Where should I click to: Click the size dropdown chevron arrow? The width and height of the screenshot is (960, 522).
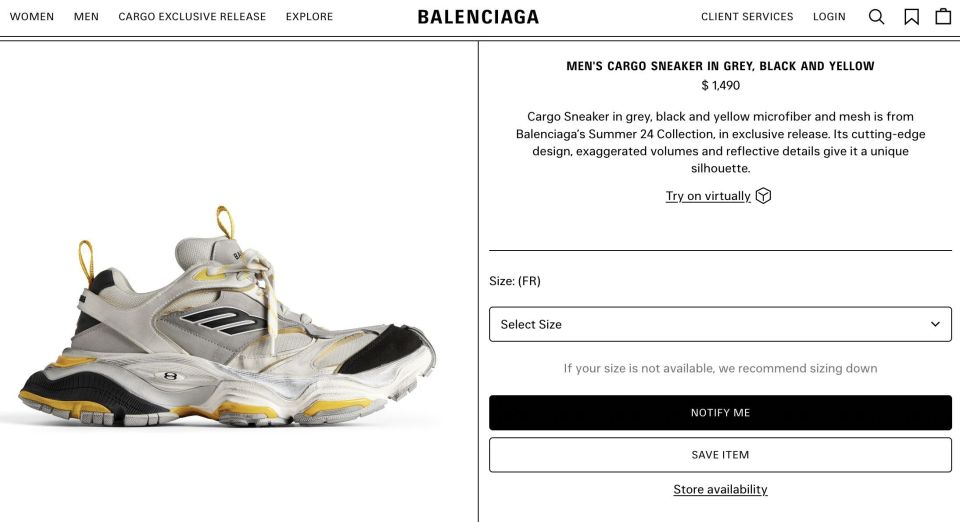[x=935, y=324]
